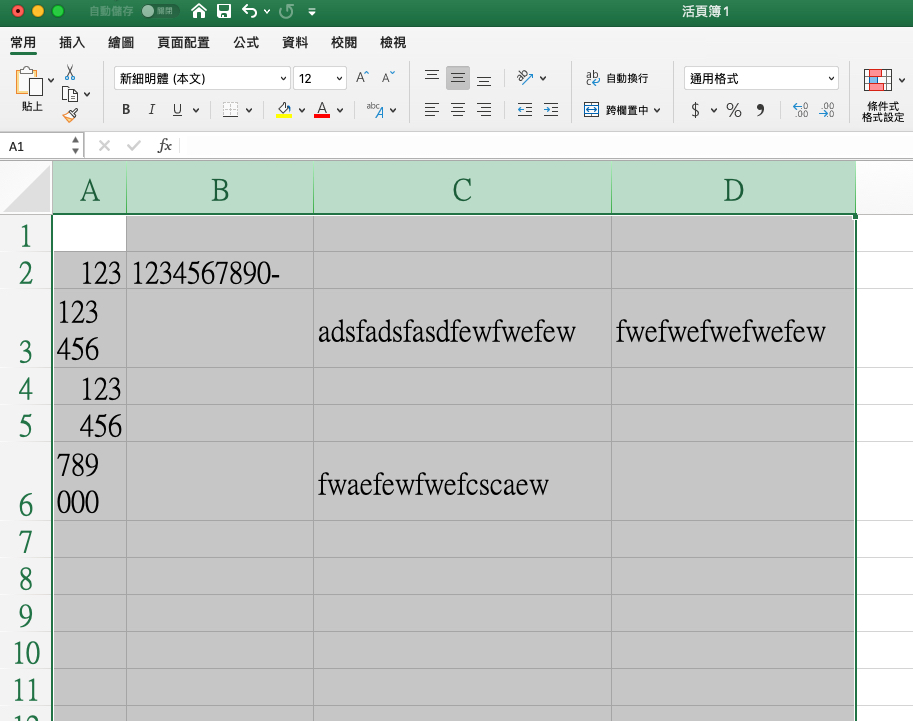The image size is (913, 721).
Task: Toggle Underline formatting
Action: 178,109
